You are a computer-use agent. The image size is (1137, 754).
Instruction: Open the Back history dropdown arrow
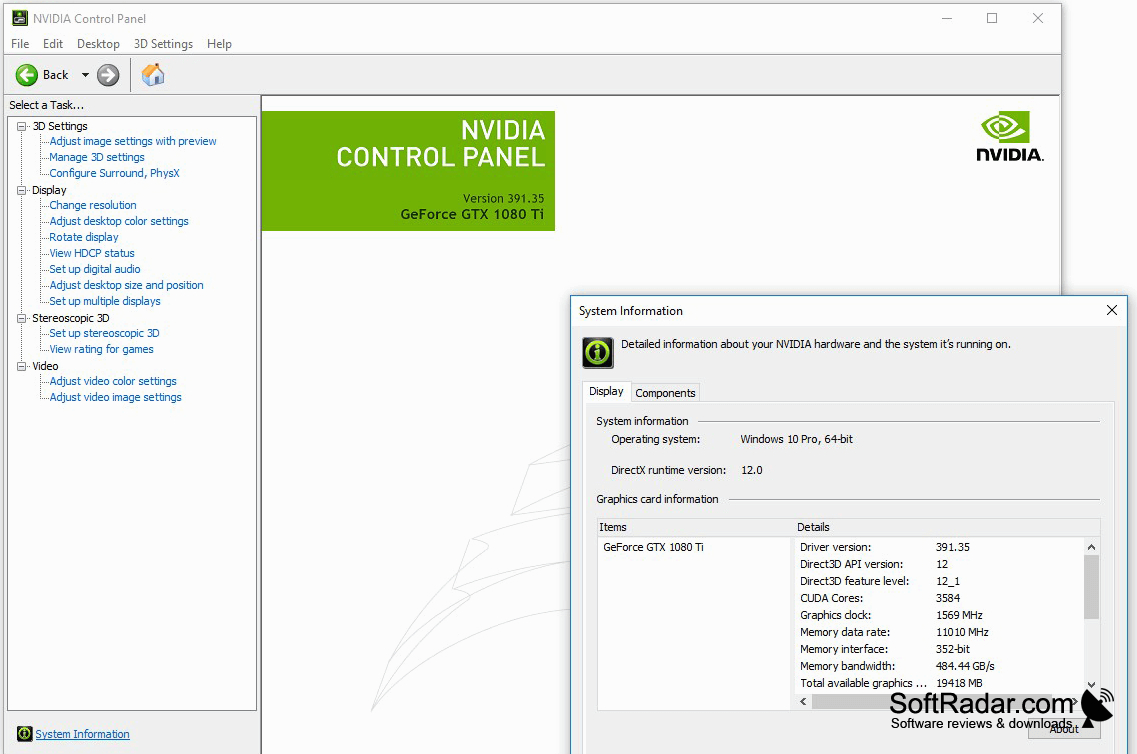click(85, 75)
